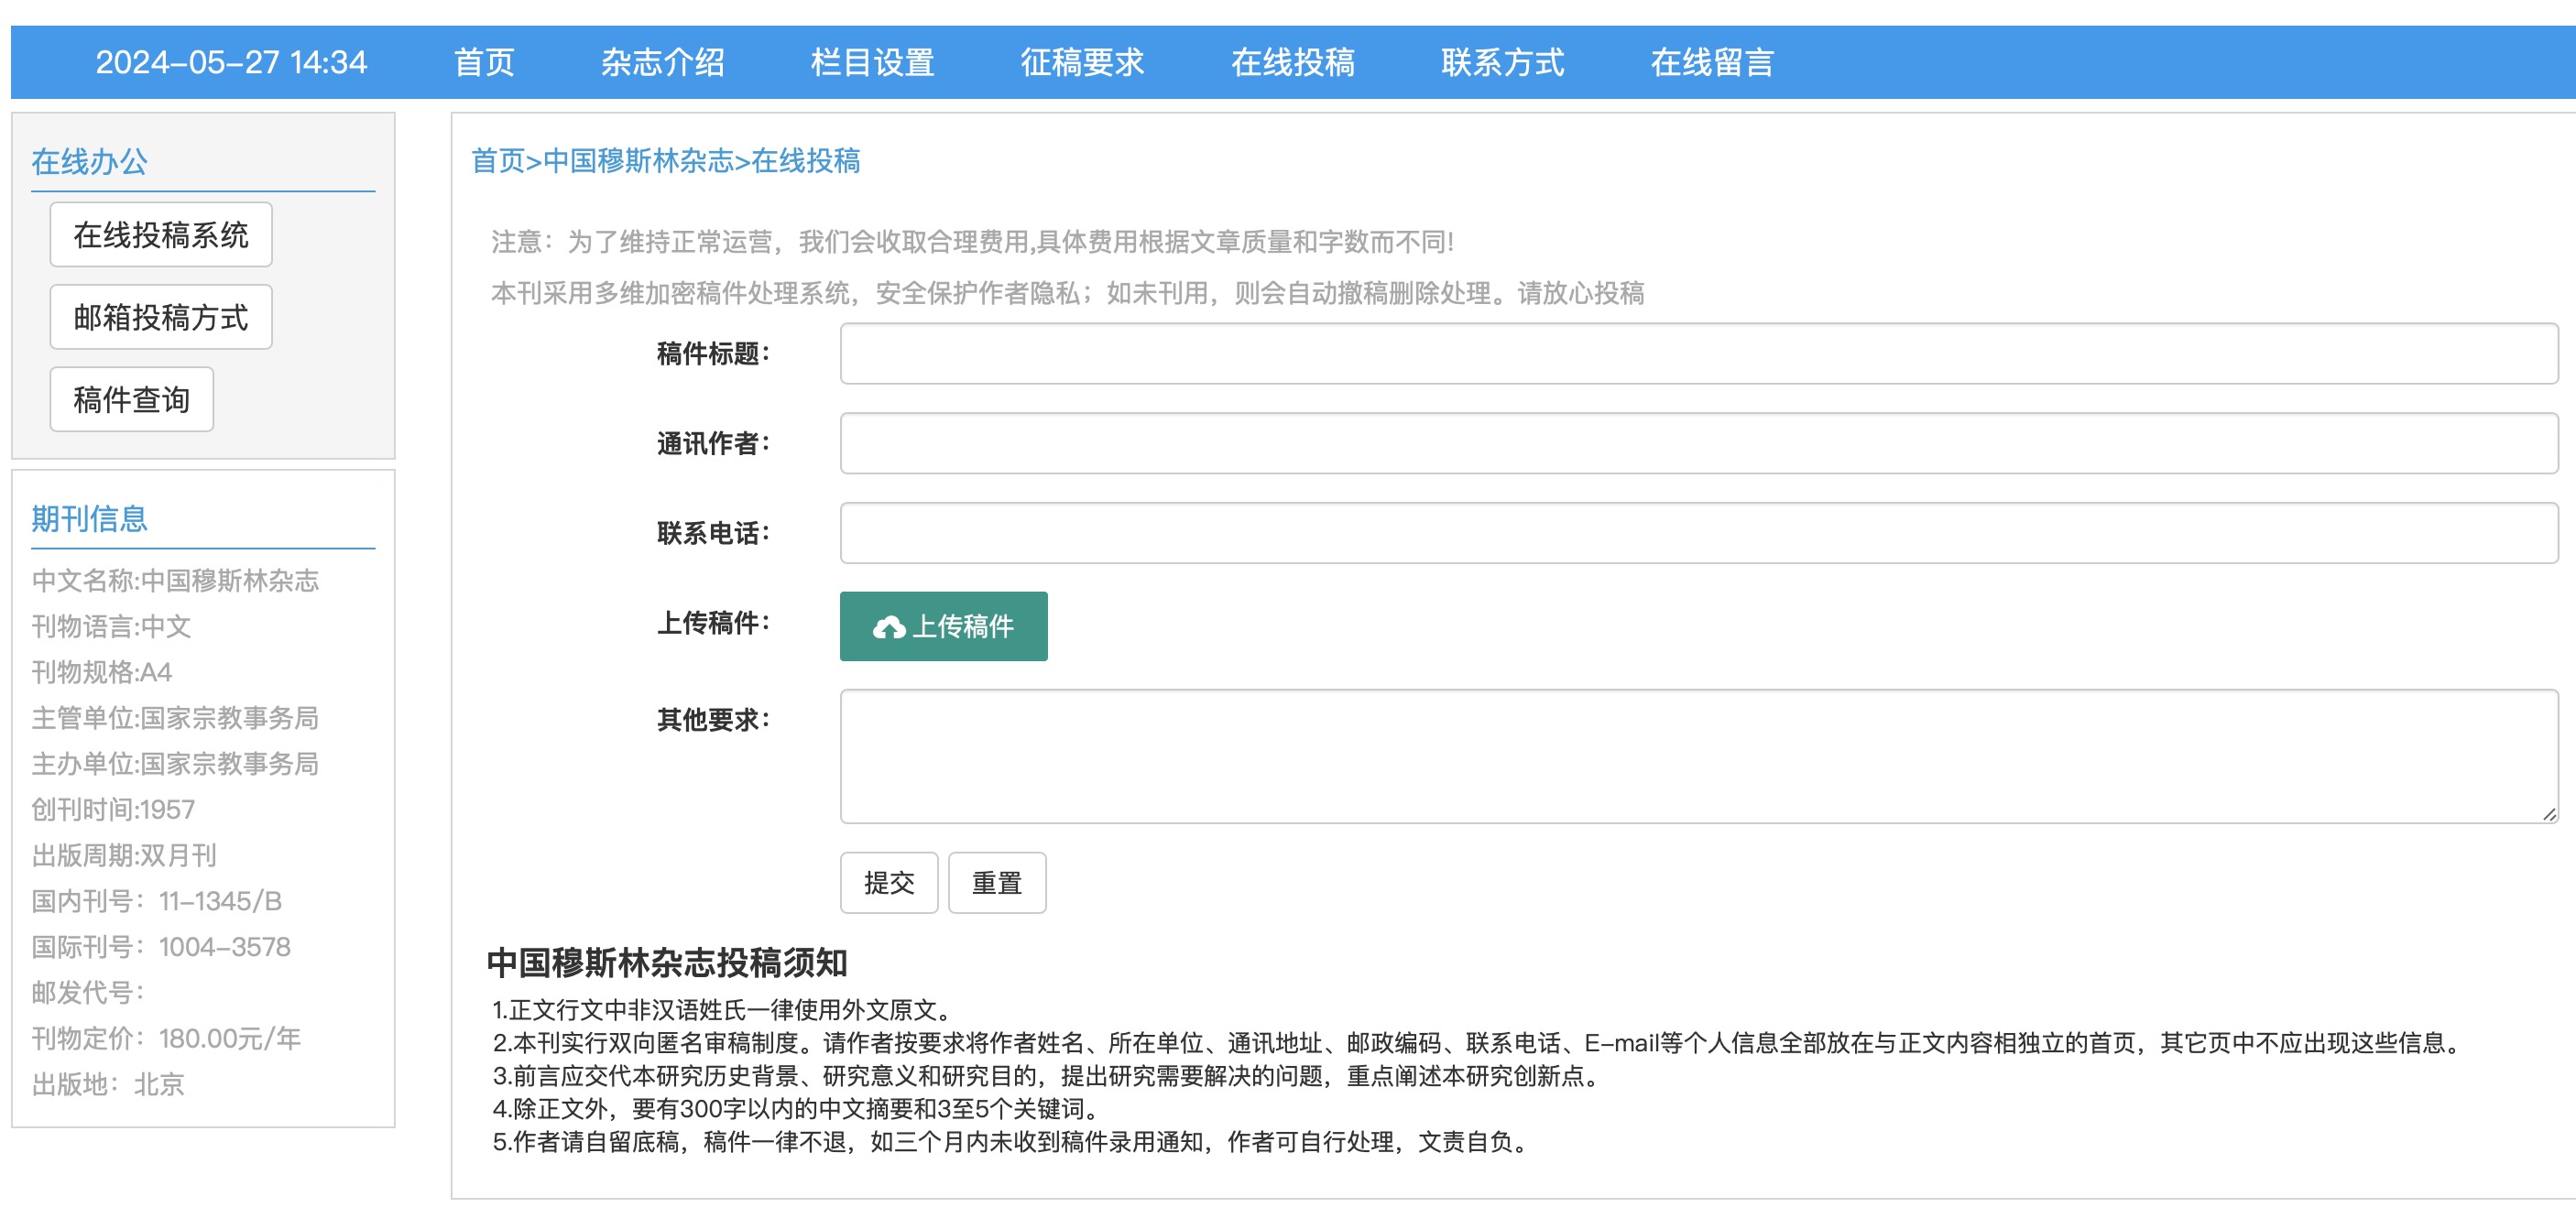2576x1218 pixels.
Task: Select the 在线办公 sidebar heading
Action: tap(89, 161)
